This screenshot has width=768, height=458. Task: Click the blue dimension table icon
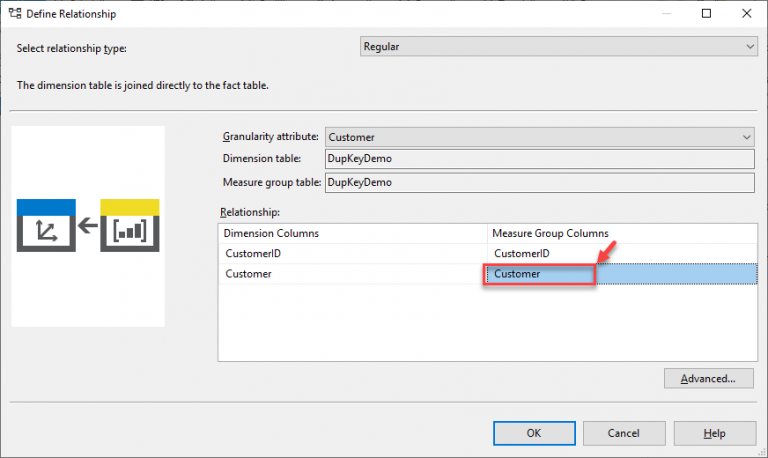click(x=47, y=226)
